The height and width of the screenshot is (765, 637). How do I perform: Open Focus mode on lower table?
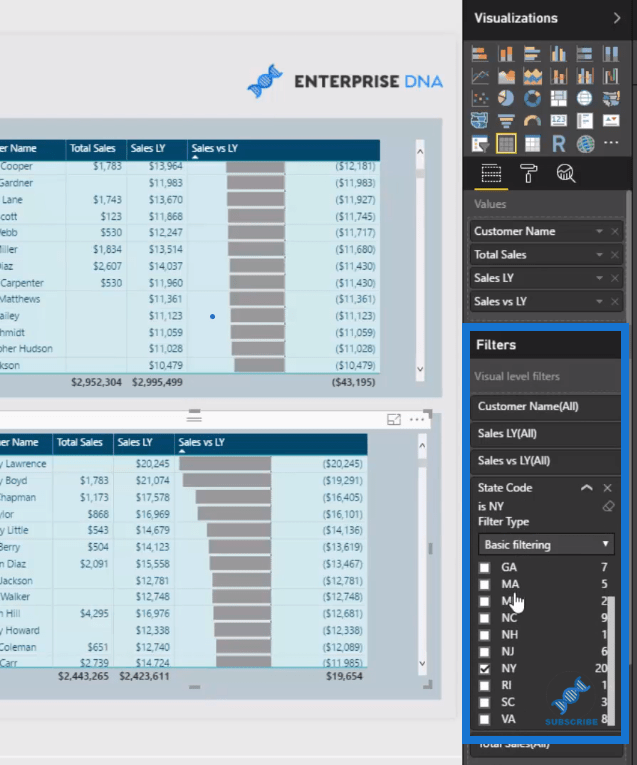coord(394,419)
